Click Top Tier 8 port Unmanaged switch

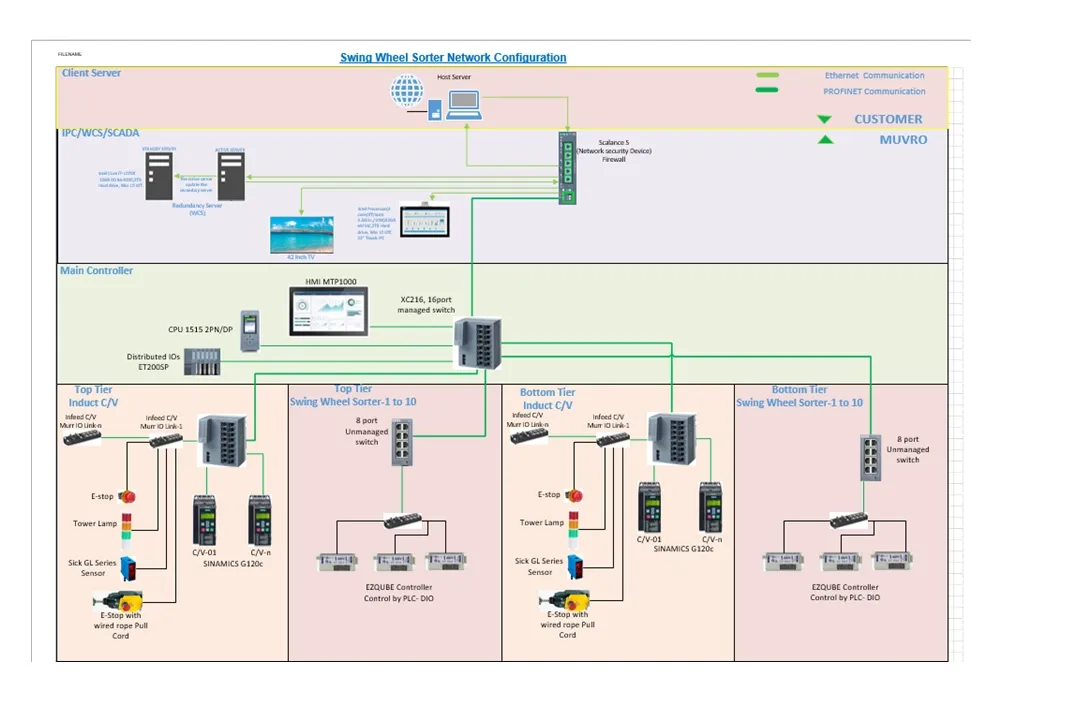tap(402, 442)
